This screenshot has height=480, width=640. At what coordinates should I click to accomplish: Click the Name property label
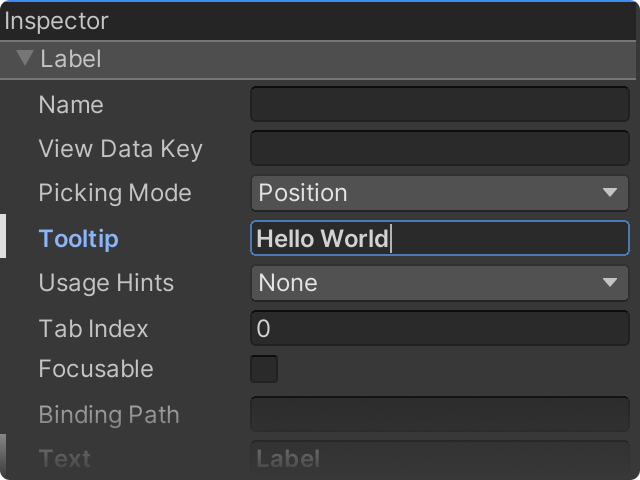[71, 105]
